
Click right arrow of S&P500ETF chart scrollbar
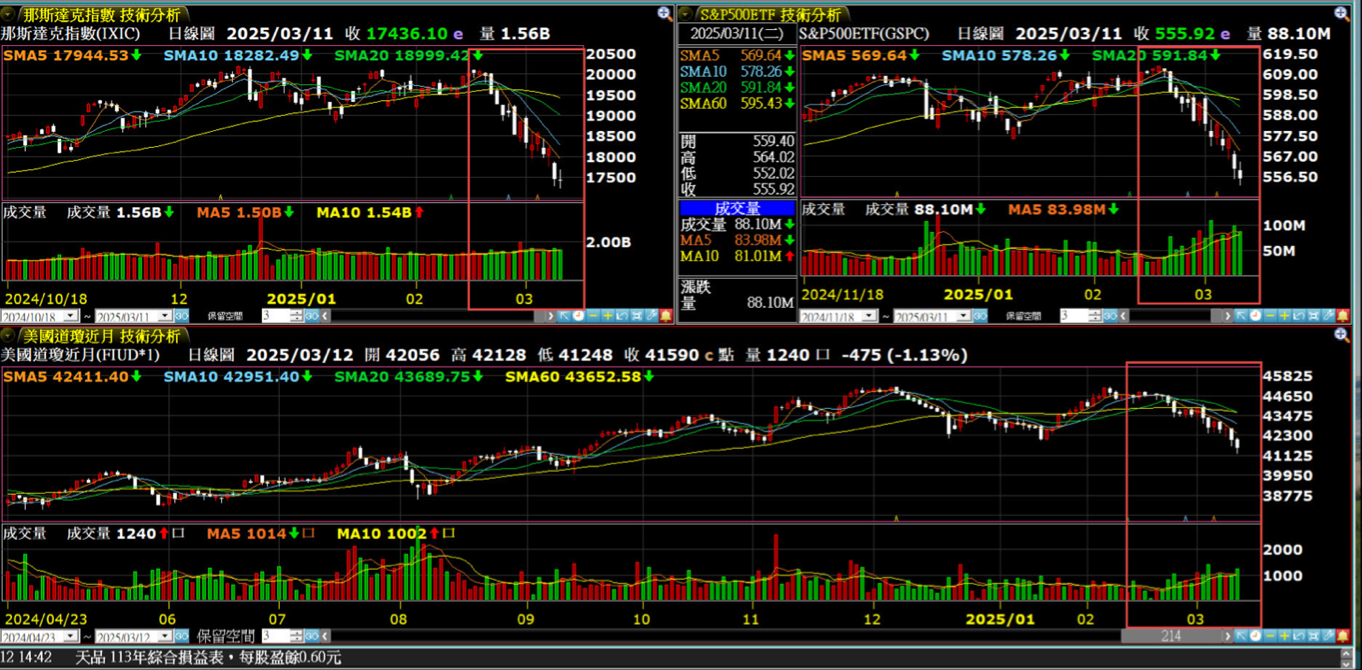(1227, 316)
